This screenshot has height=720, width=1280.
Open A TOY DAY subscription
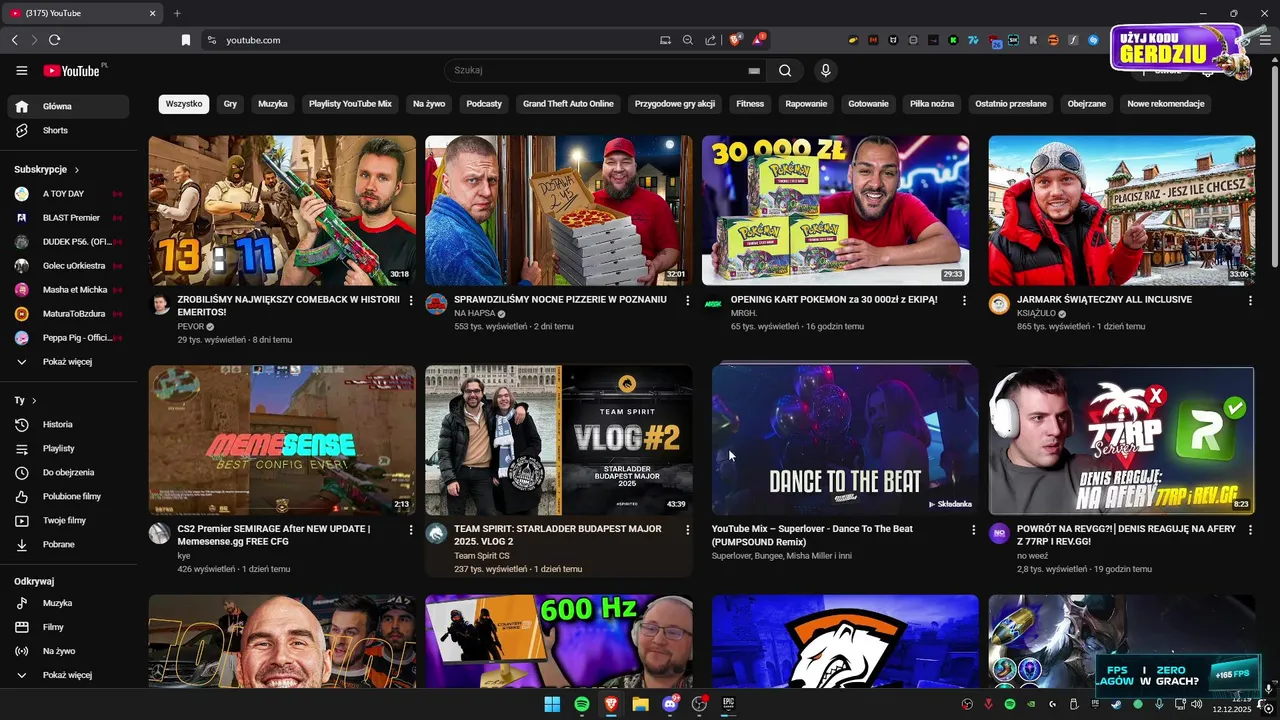coord(68,193)
